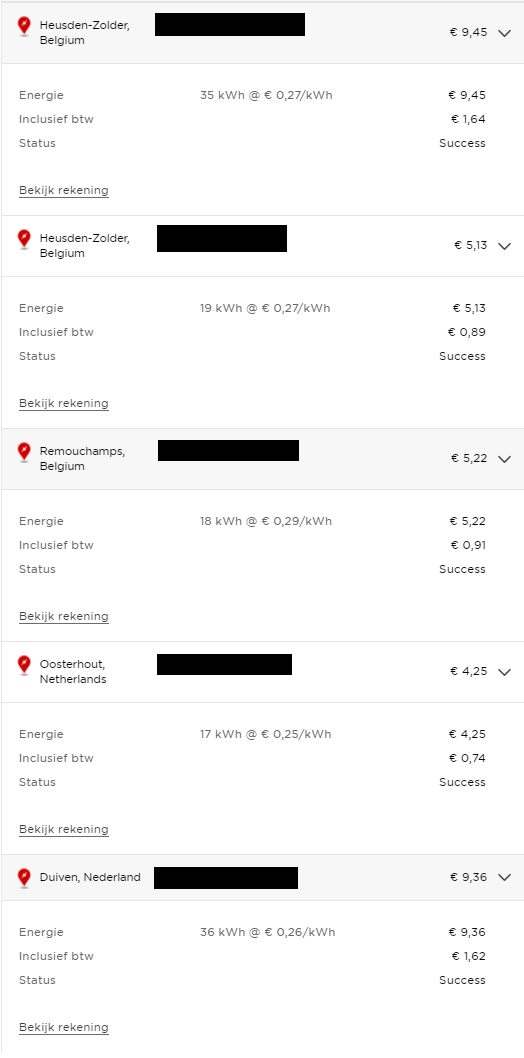Open Bekijk rekening for the 19 kWh session
Image resolution: width=524 pixels, height=1058 pixels.
(x=64, y=403)
